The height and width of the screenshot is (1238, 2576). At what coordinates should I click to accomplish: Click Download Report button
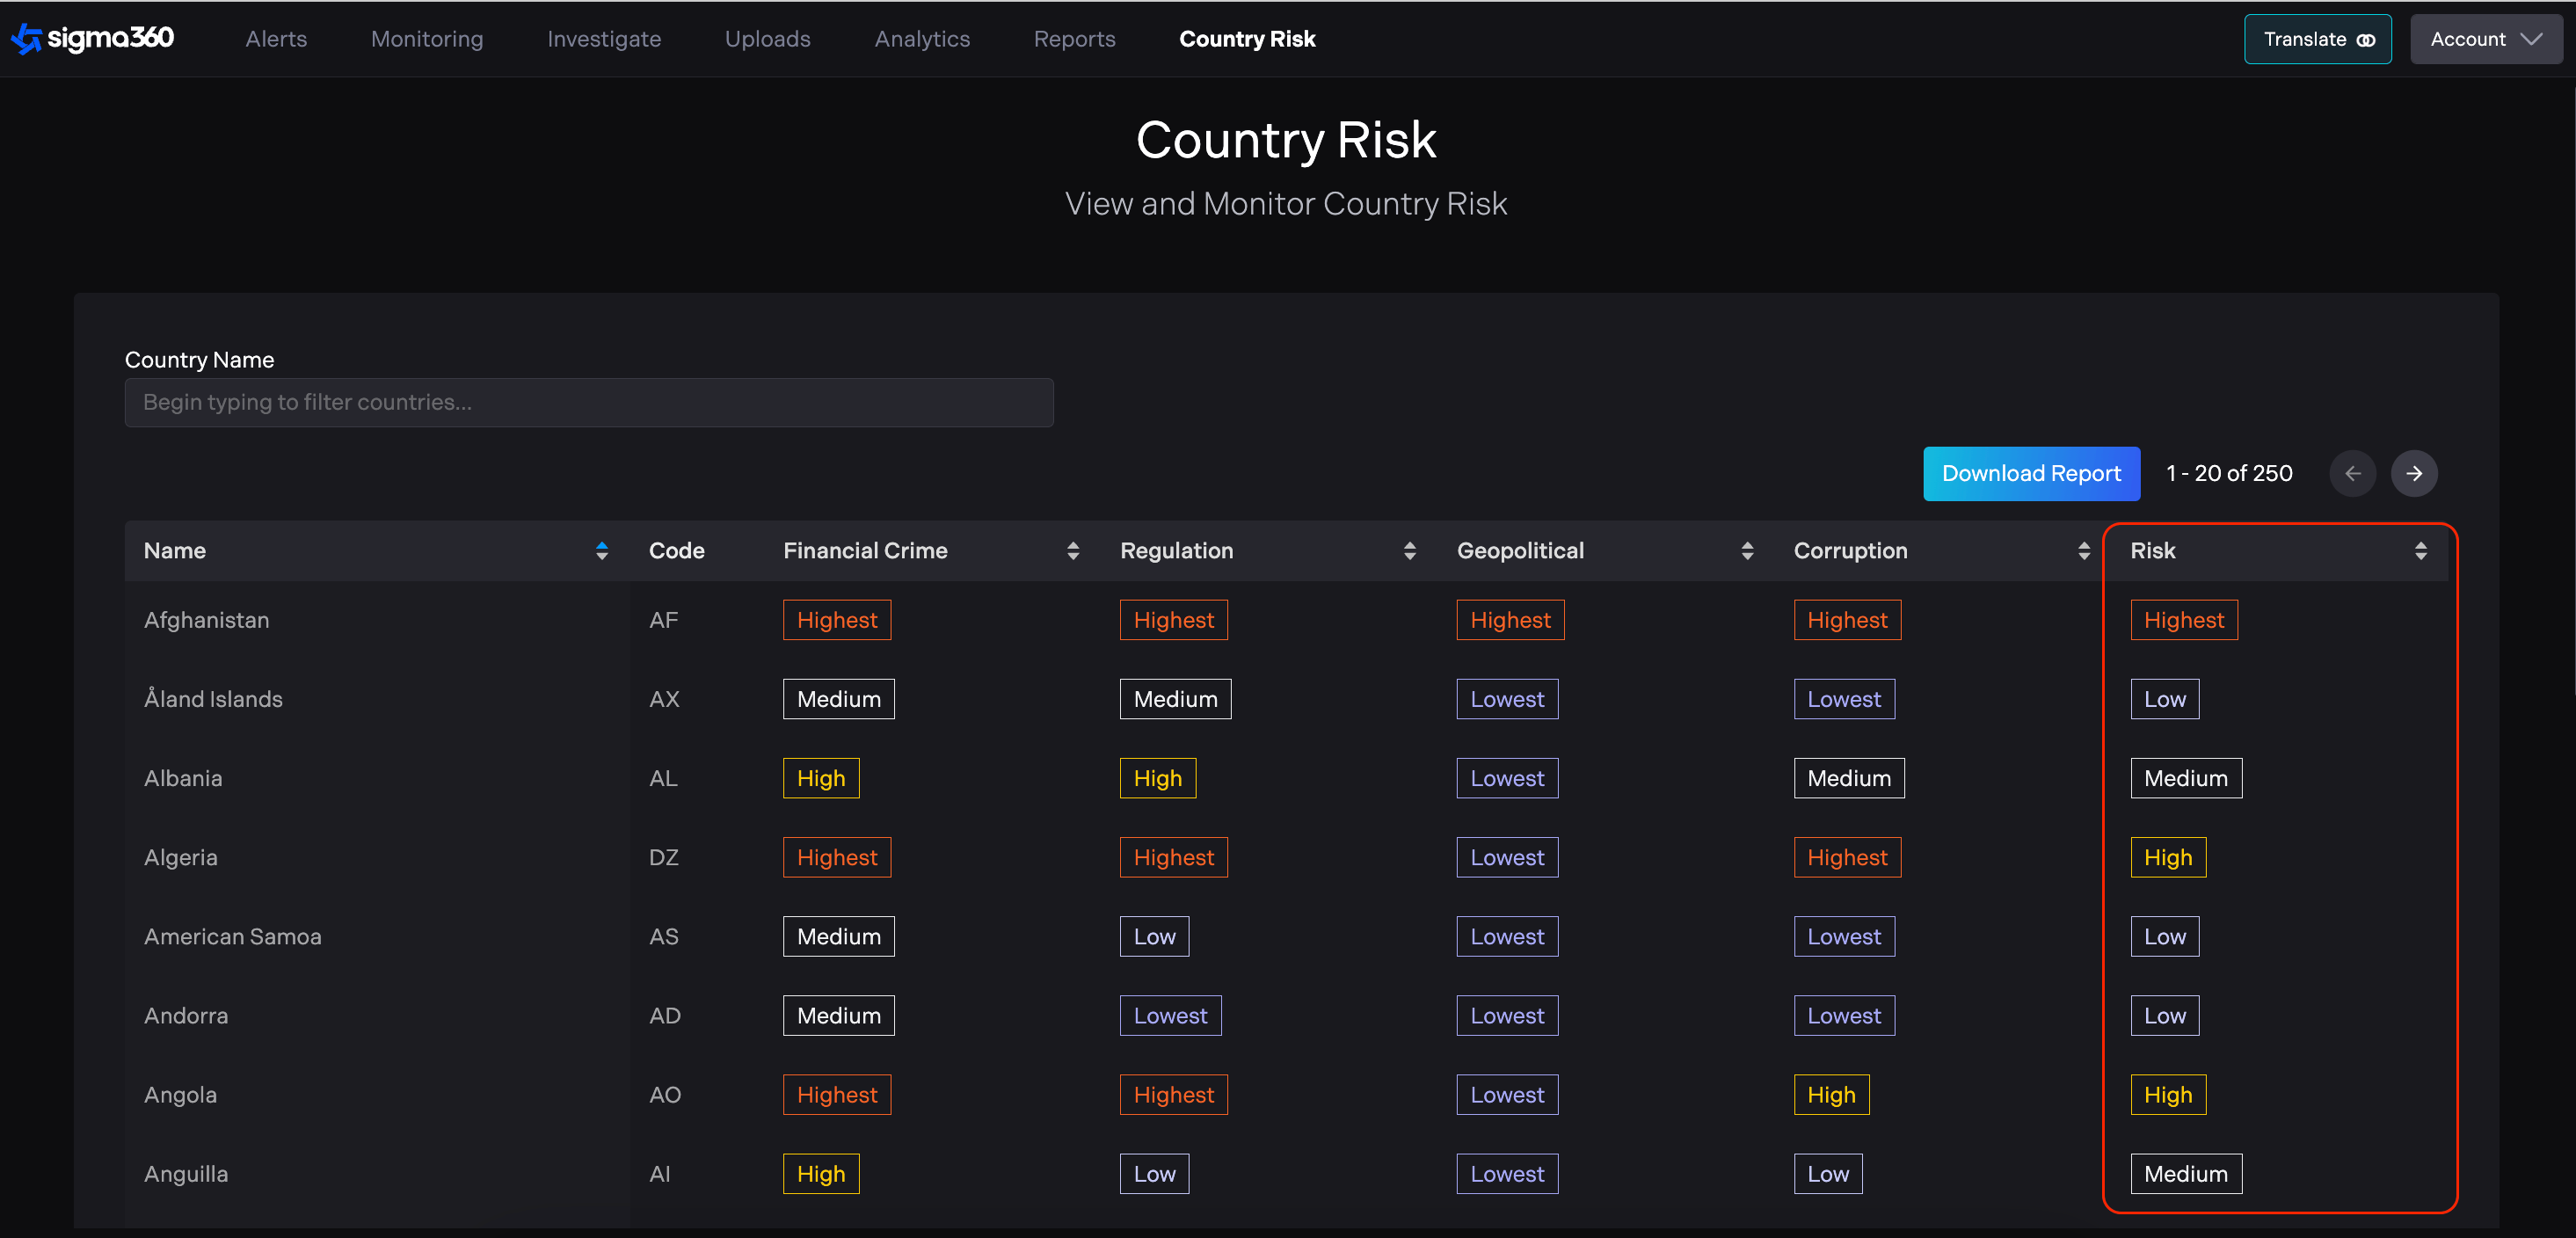click(2030, 473)
